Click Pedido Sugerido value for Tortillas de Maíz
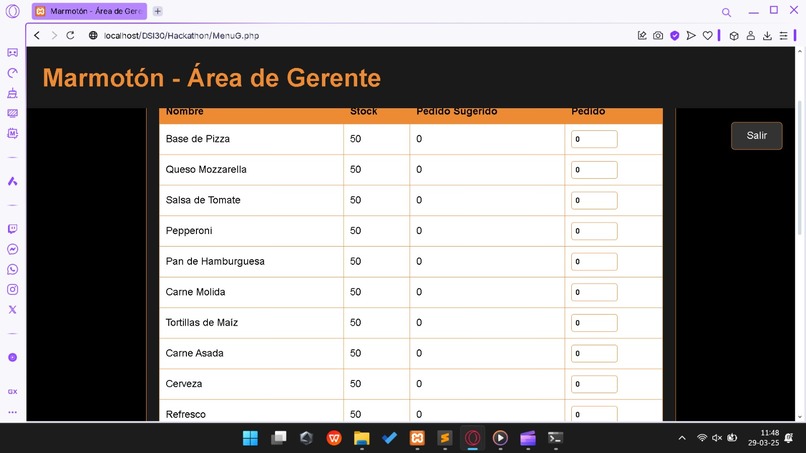The width and height of the screenshot is (806, 453). 419,322
